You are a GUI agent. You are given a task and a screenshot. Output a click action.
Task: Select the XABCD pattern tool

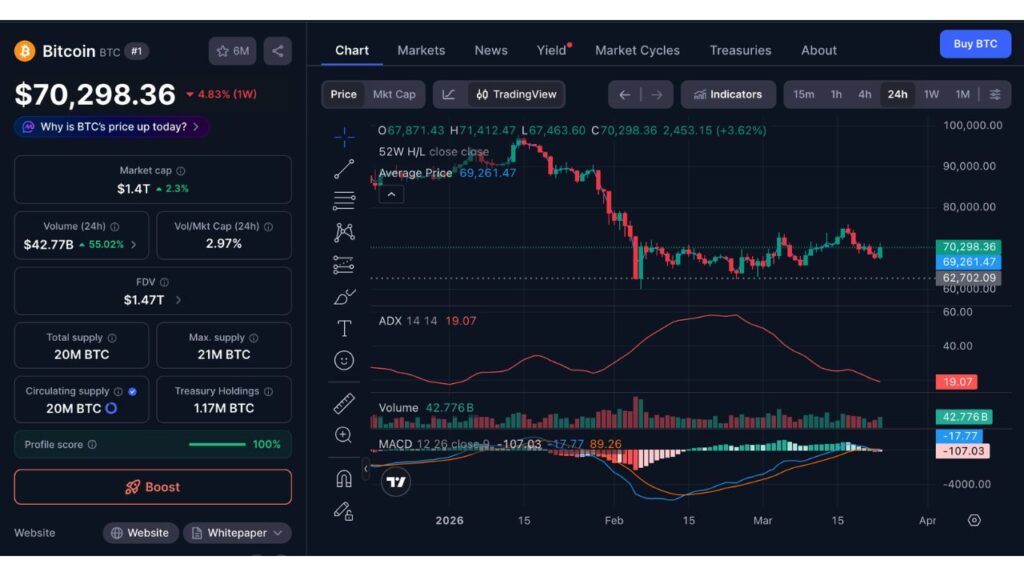344,231
